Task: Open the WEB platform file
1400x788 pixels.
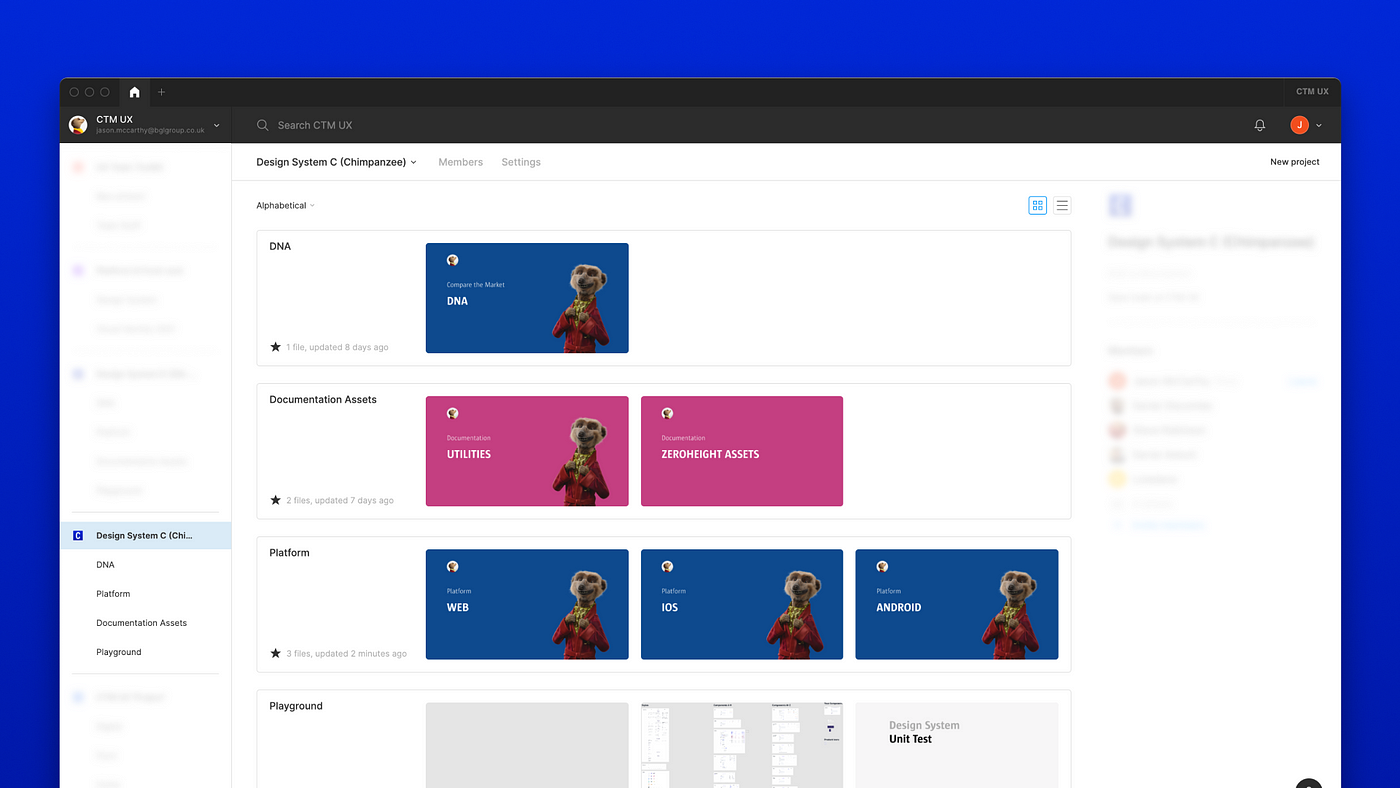Action: [527, 604]
